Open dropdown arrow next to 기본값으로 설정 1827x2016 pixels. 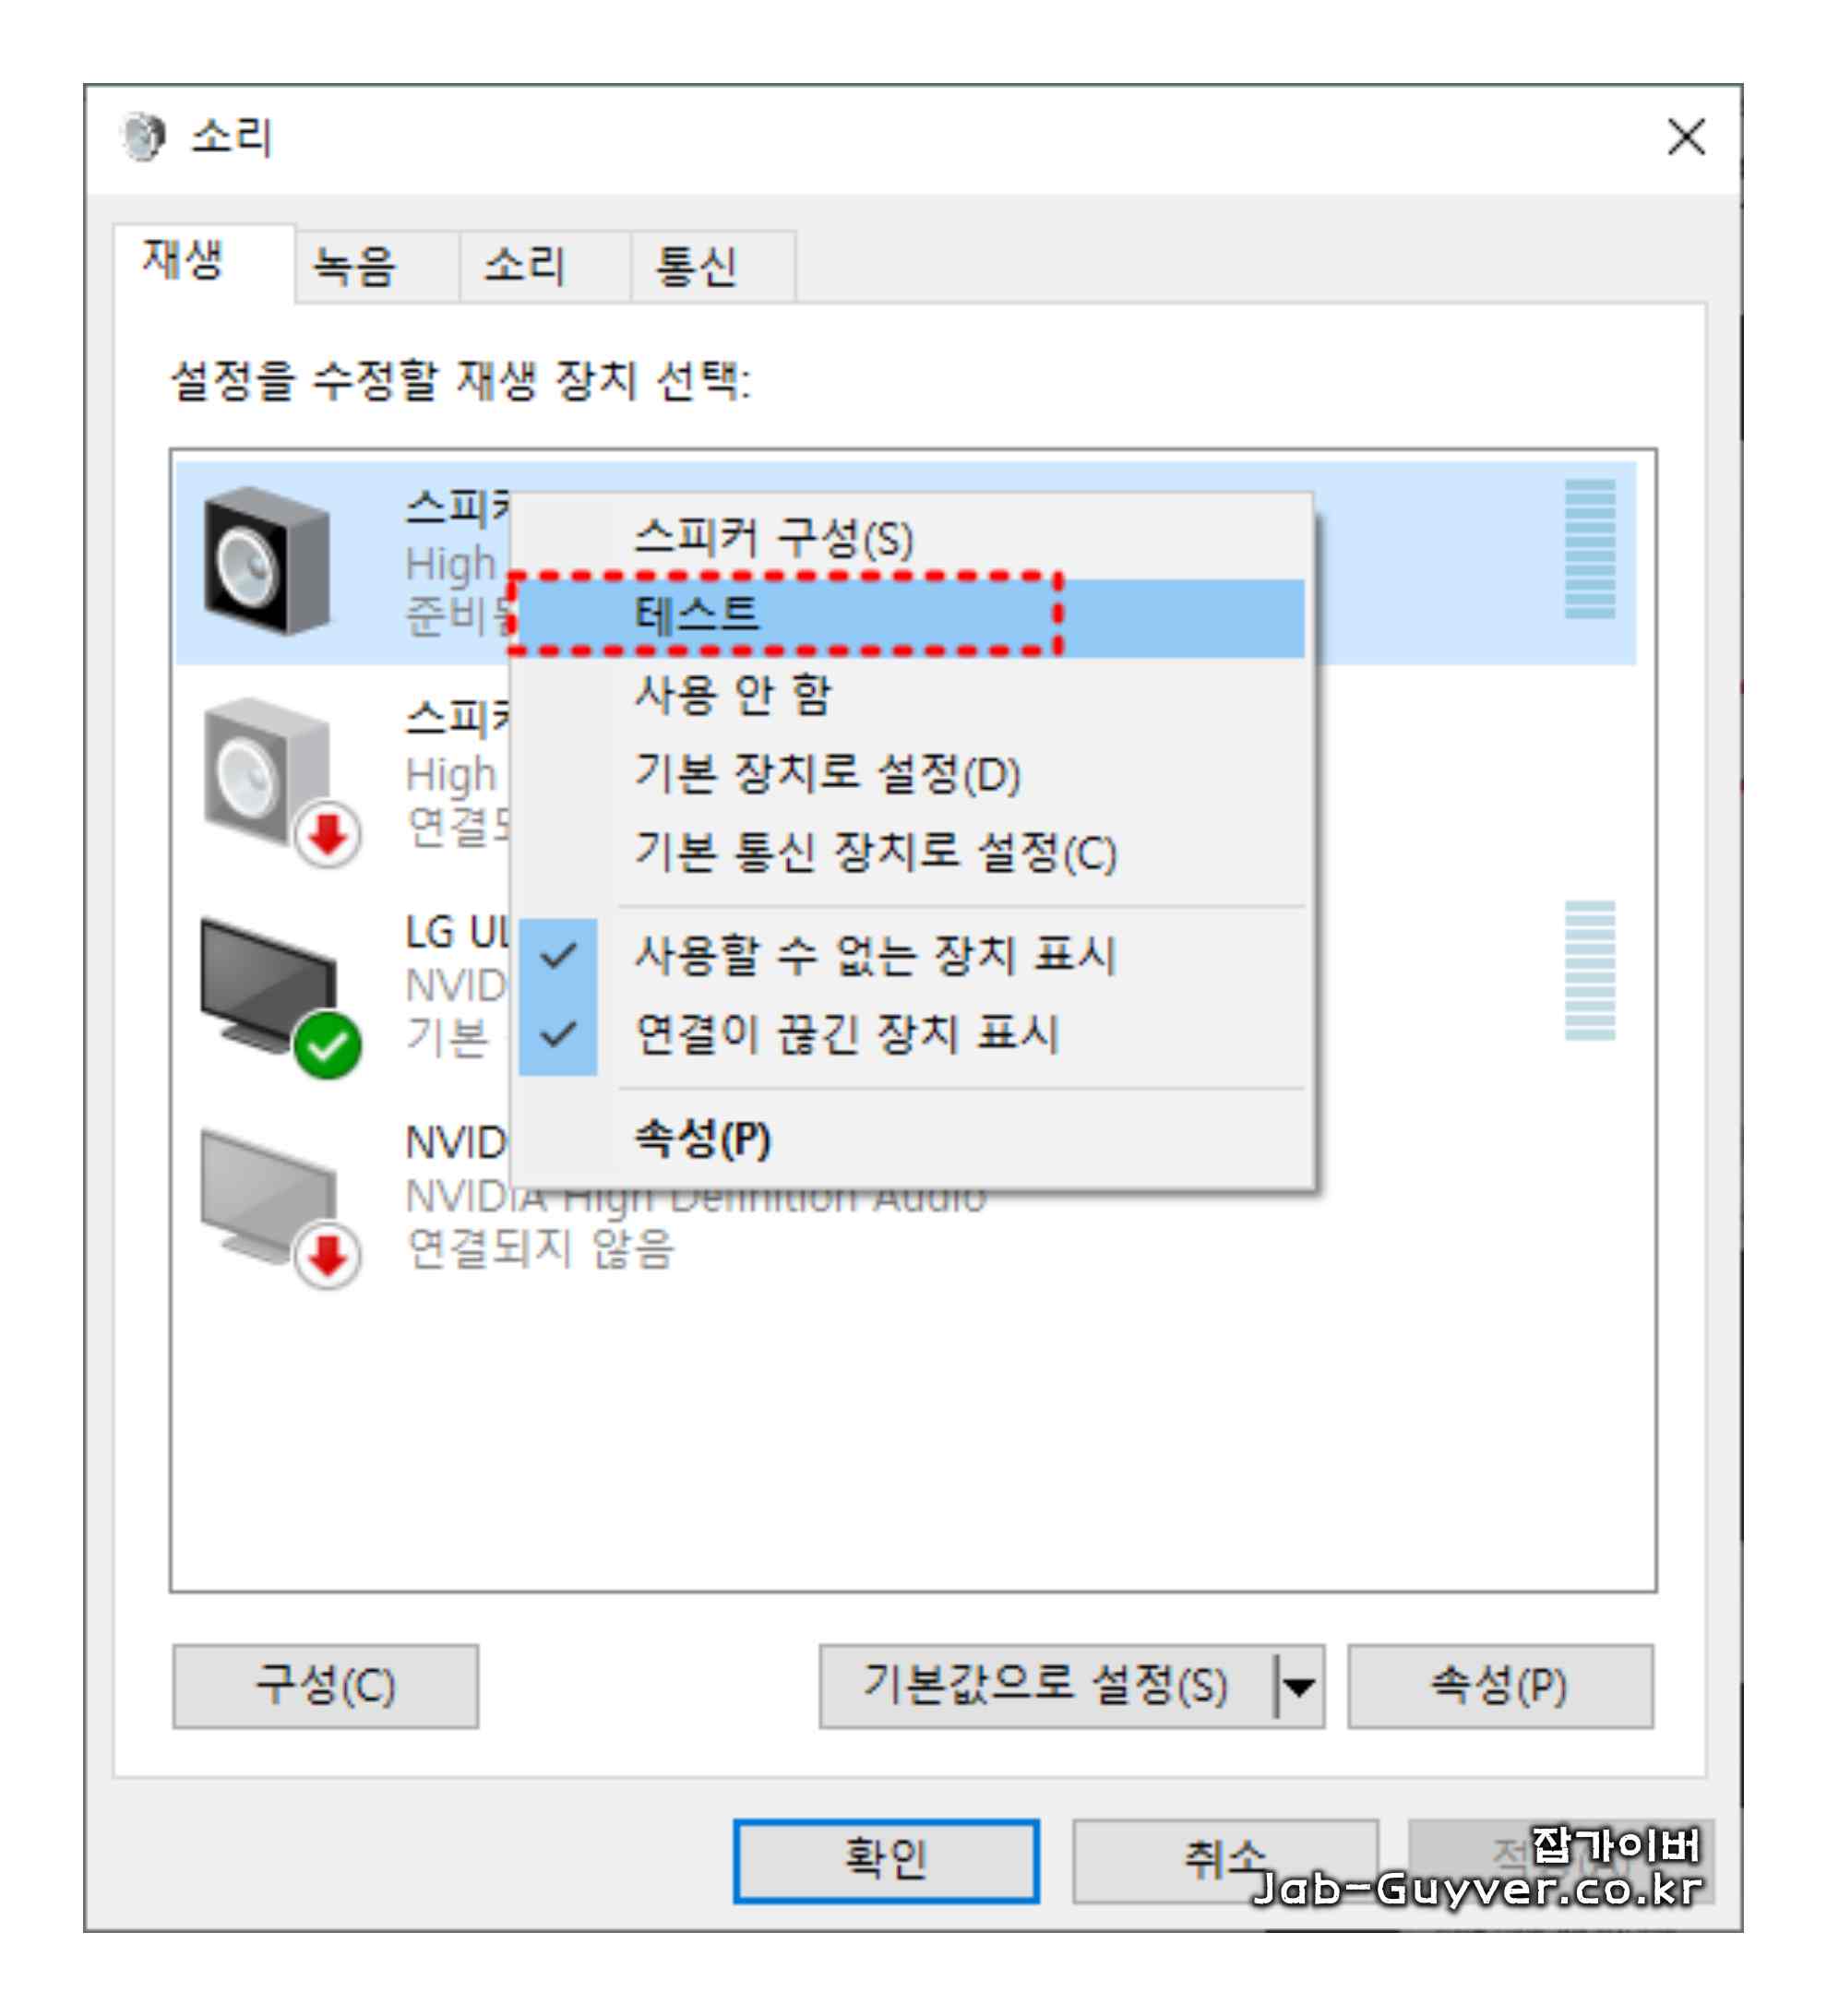(x=1299, y=1687)
